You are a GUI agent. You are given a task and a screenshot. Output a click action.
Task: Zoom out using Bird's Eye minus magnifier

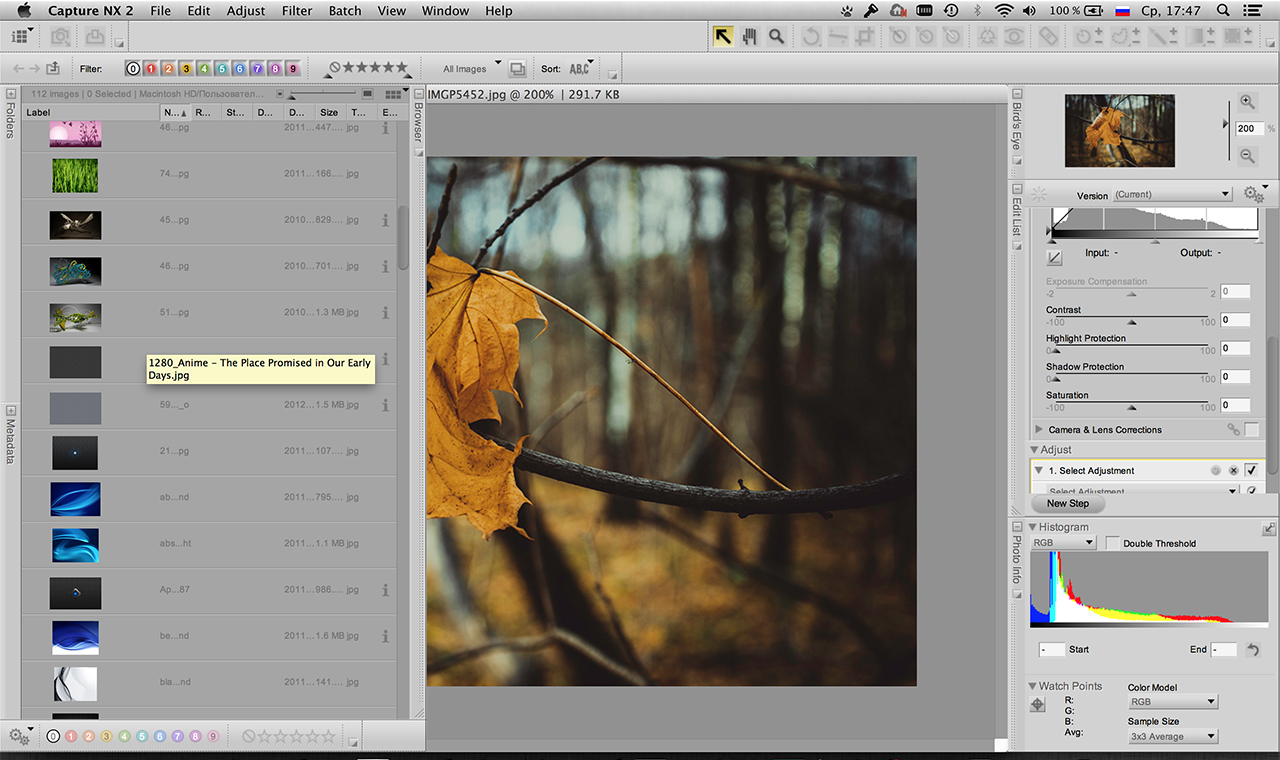[1247, 156]
